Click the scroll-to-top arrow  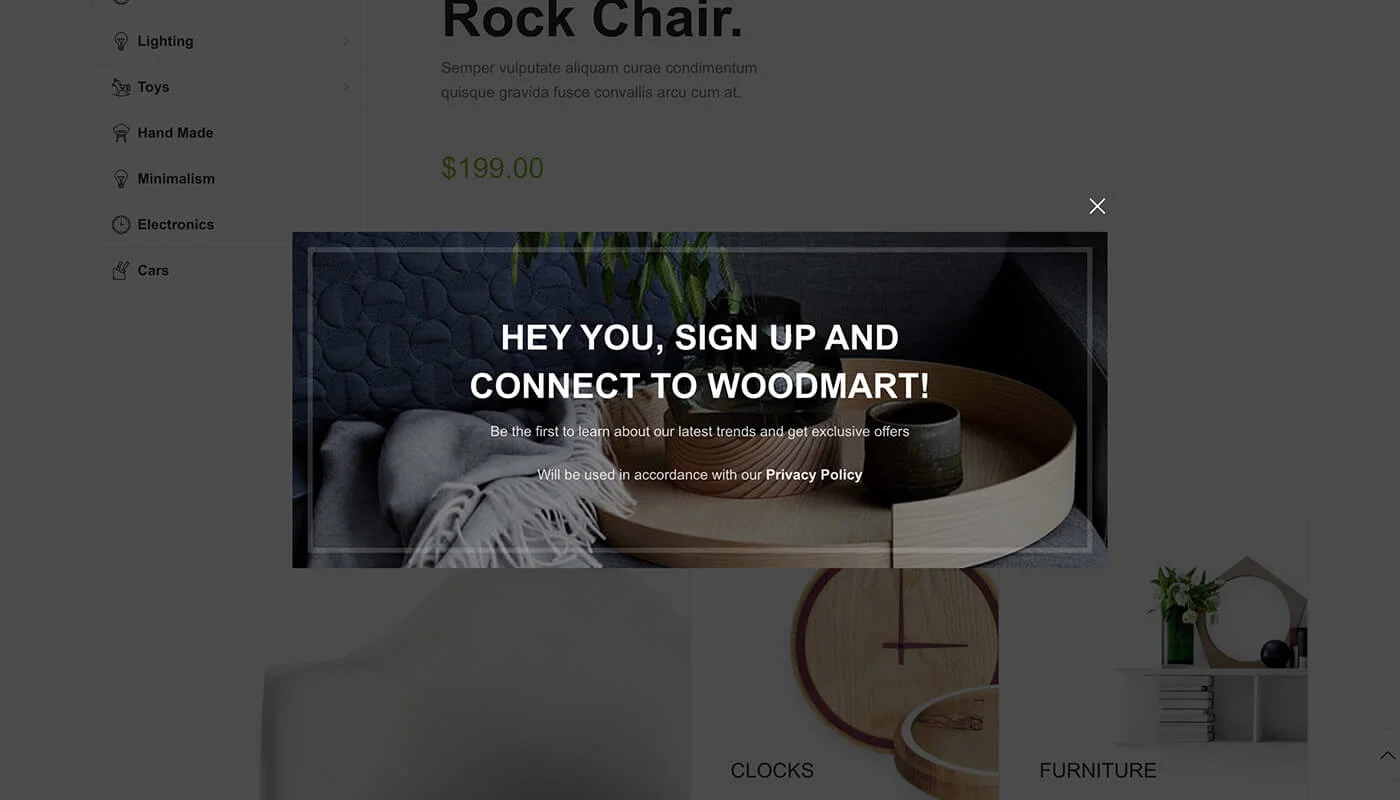click(x=1385, y=755)
